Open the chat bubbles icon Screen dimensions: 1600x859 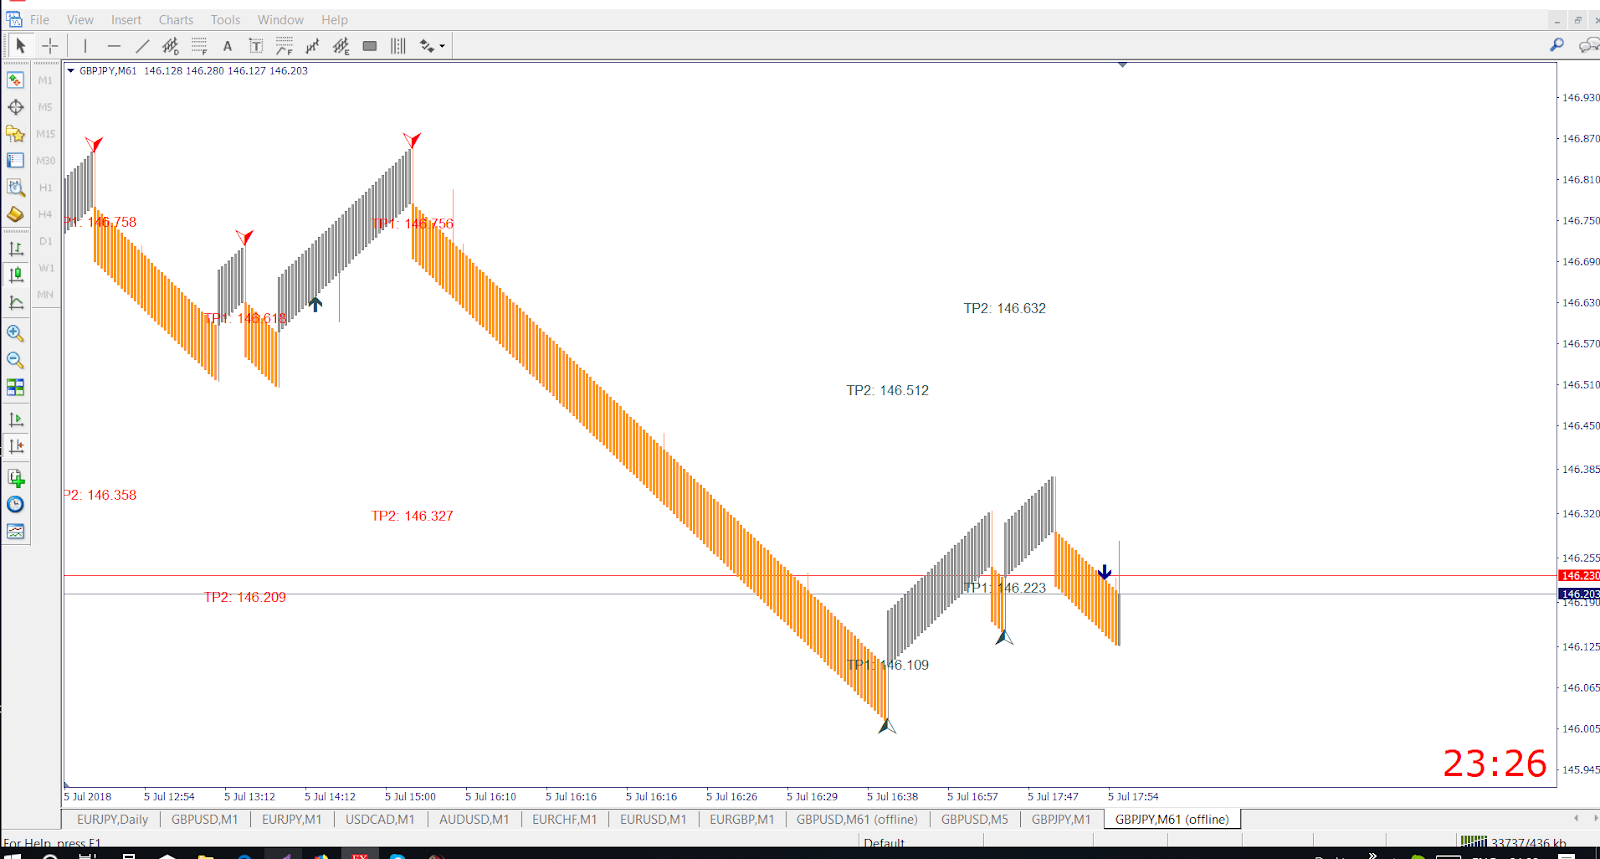pyautogui.click(x=1588, y=45)
